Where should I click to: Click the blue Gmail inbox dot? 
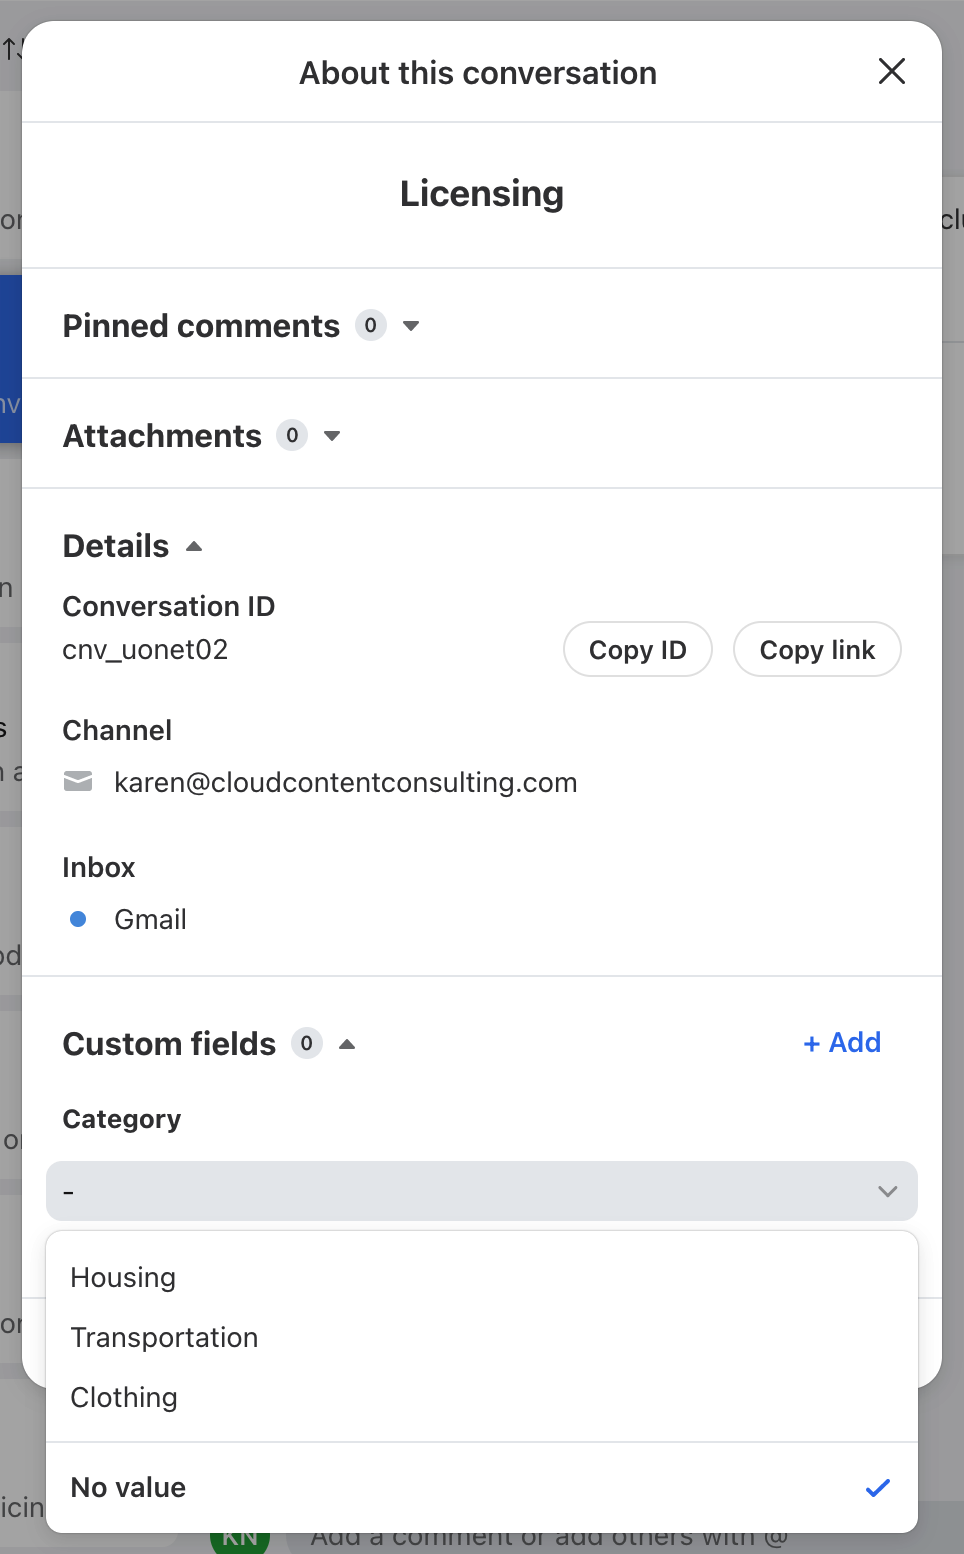point(78,919)
